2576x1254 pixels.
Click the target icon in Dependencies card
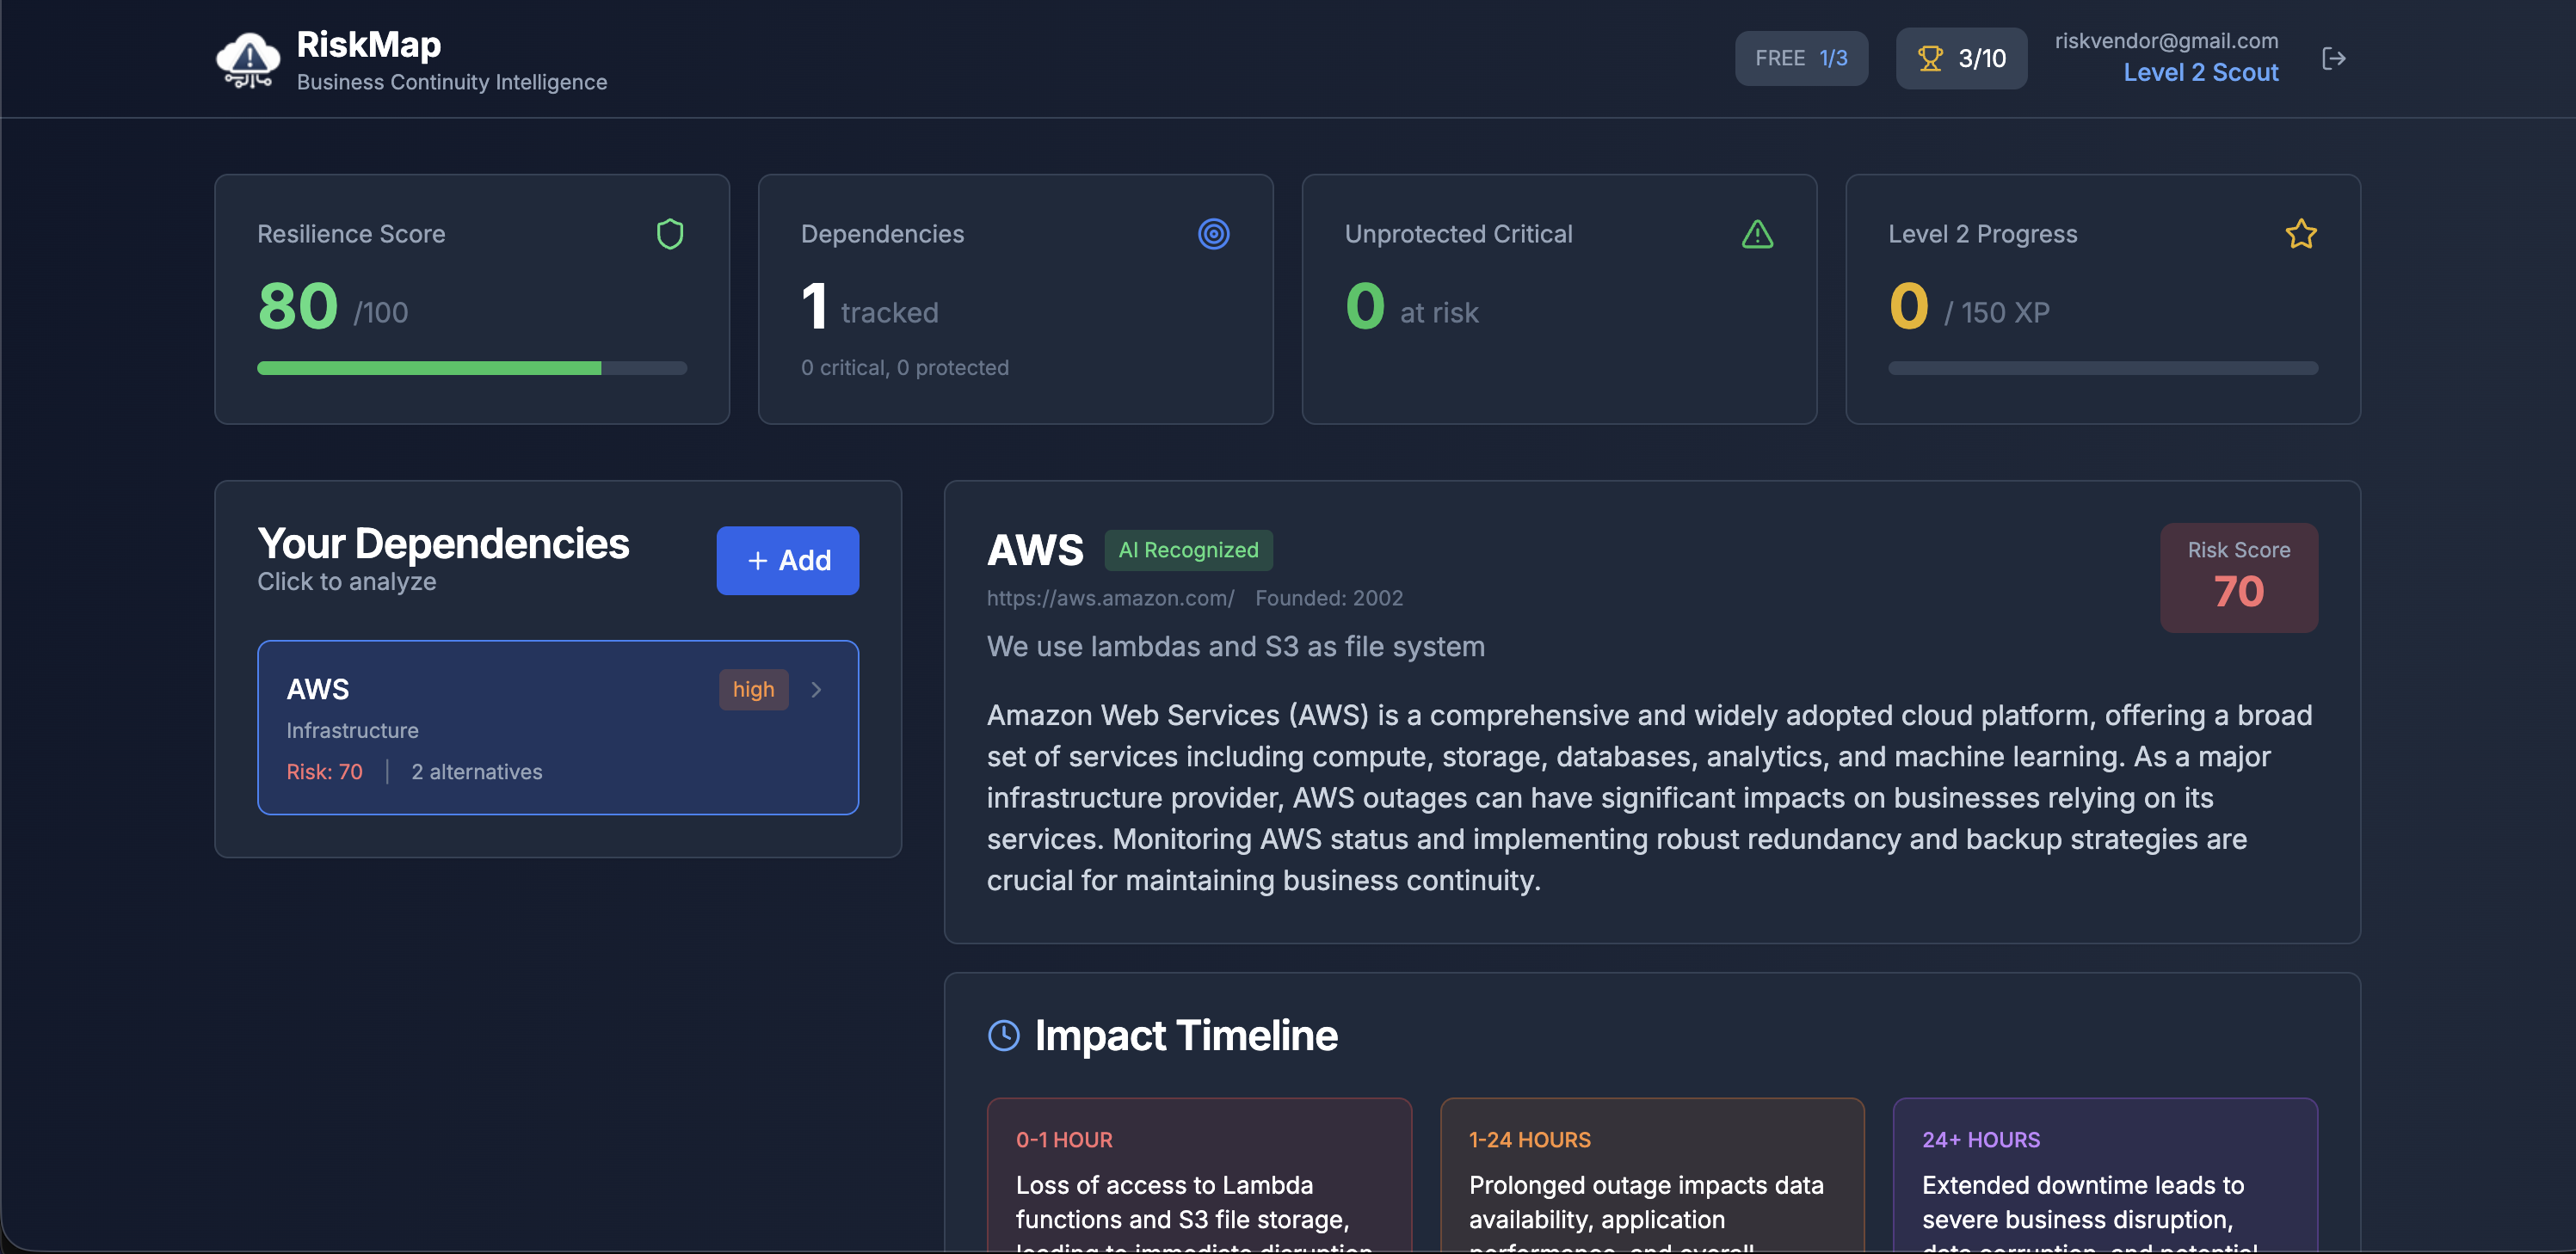[x=1213, y=234]
